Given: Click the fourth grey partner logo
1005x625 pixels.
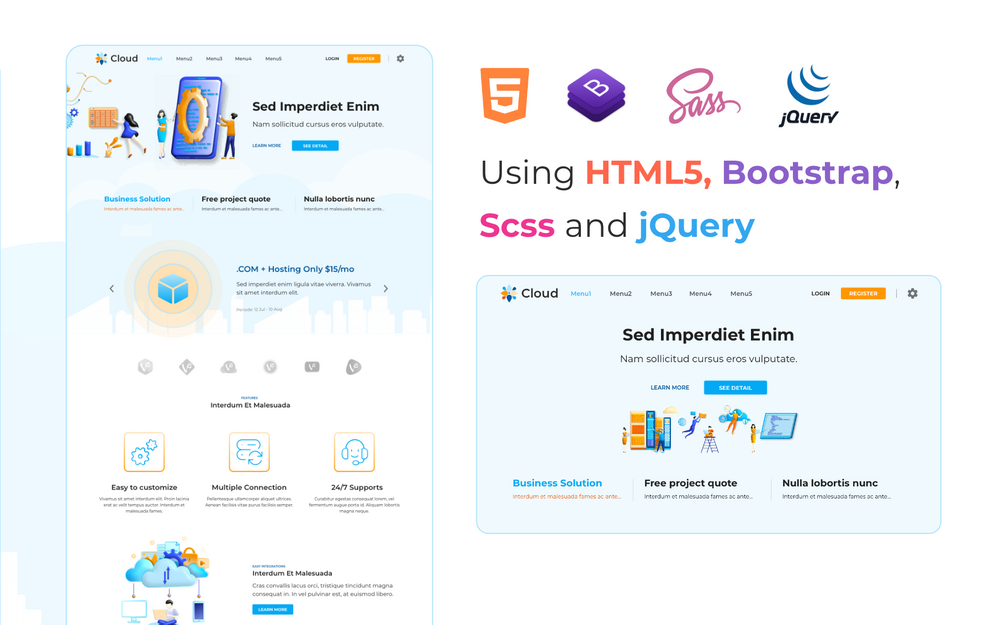Looking at the screenshot, I should [270, 367].
